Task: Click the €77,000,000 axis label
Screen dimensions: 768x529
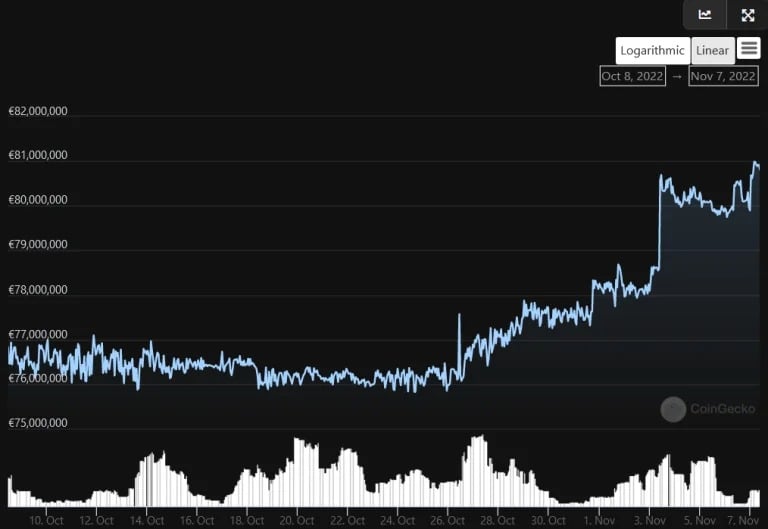Action: pyautogui.click(x=38, y=335)
